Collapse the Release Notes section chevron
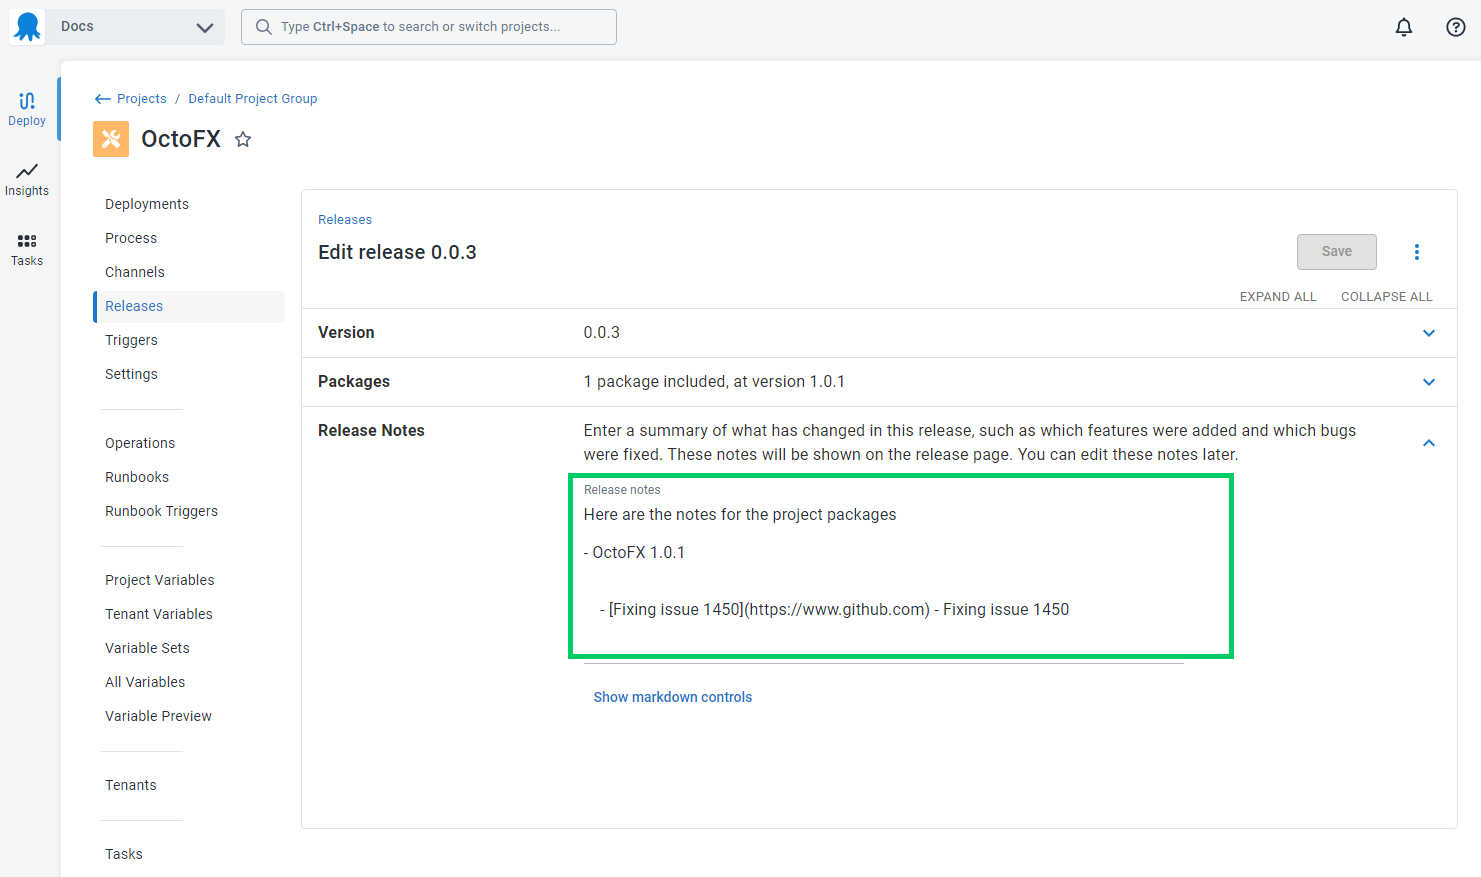This screenshot has height=877, width=1481. pos(1429,443)
